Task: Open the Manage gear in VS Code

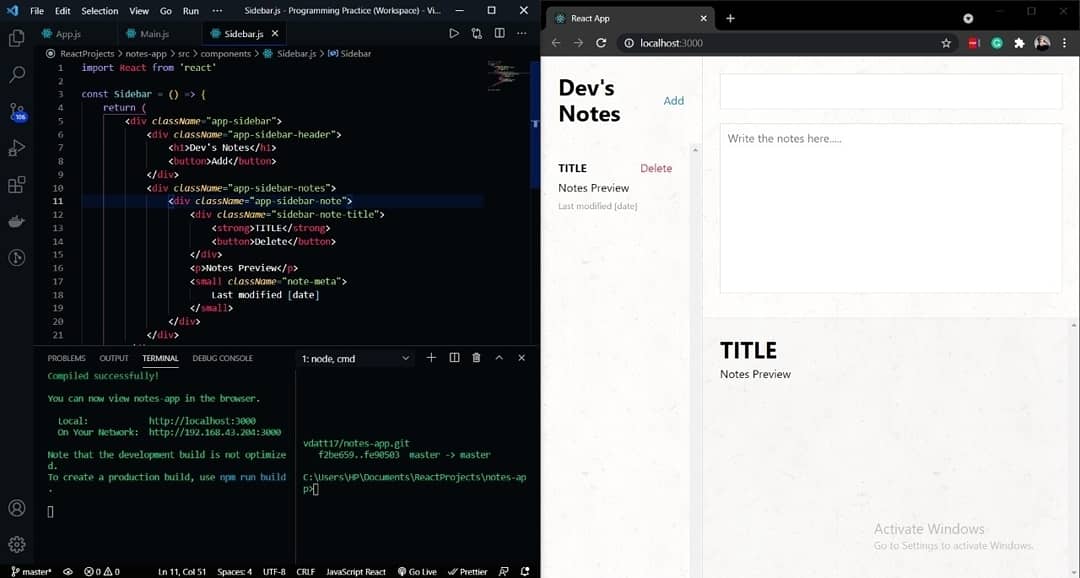Action: point(17,544)
